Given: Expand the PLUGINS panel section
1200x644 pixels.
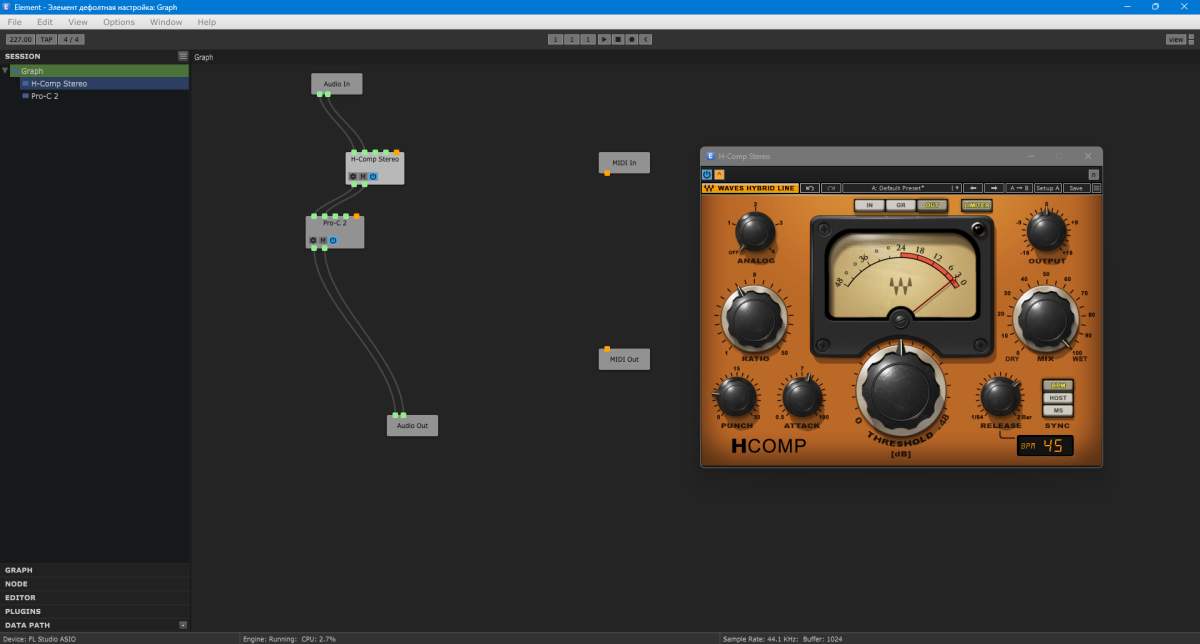Looking at the screenshot, I should [23, 611].
